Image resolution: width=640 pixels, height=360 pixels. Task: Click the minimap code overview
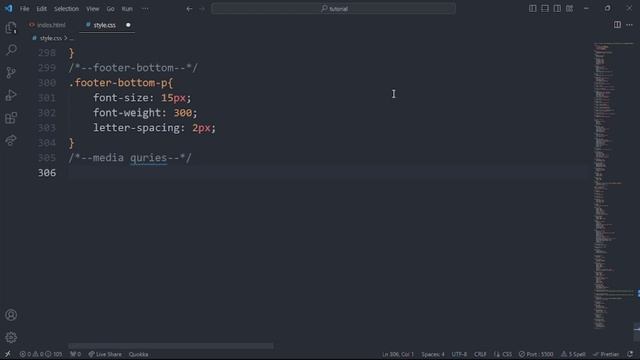pos(613,186)
